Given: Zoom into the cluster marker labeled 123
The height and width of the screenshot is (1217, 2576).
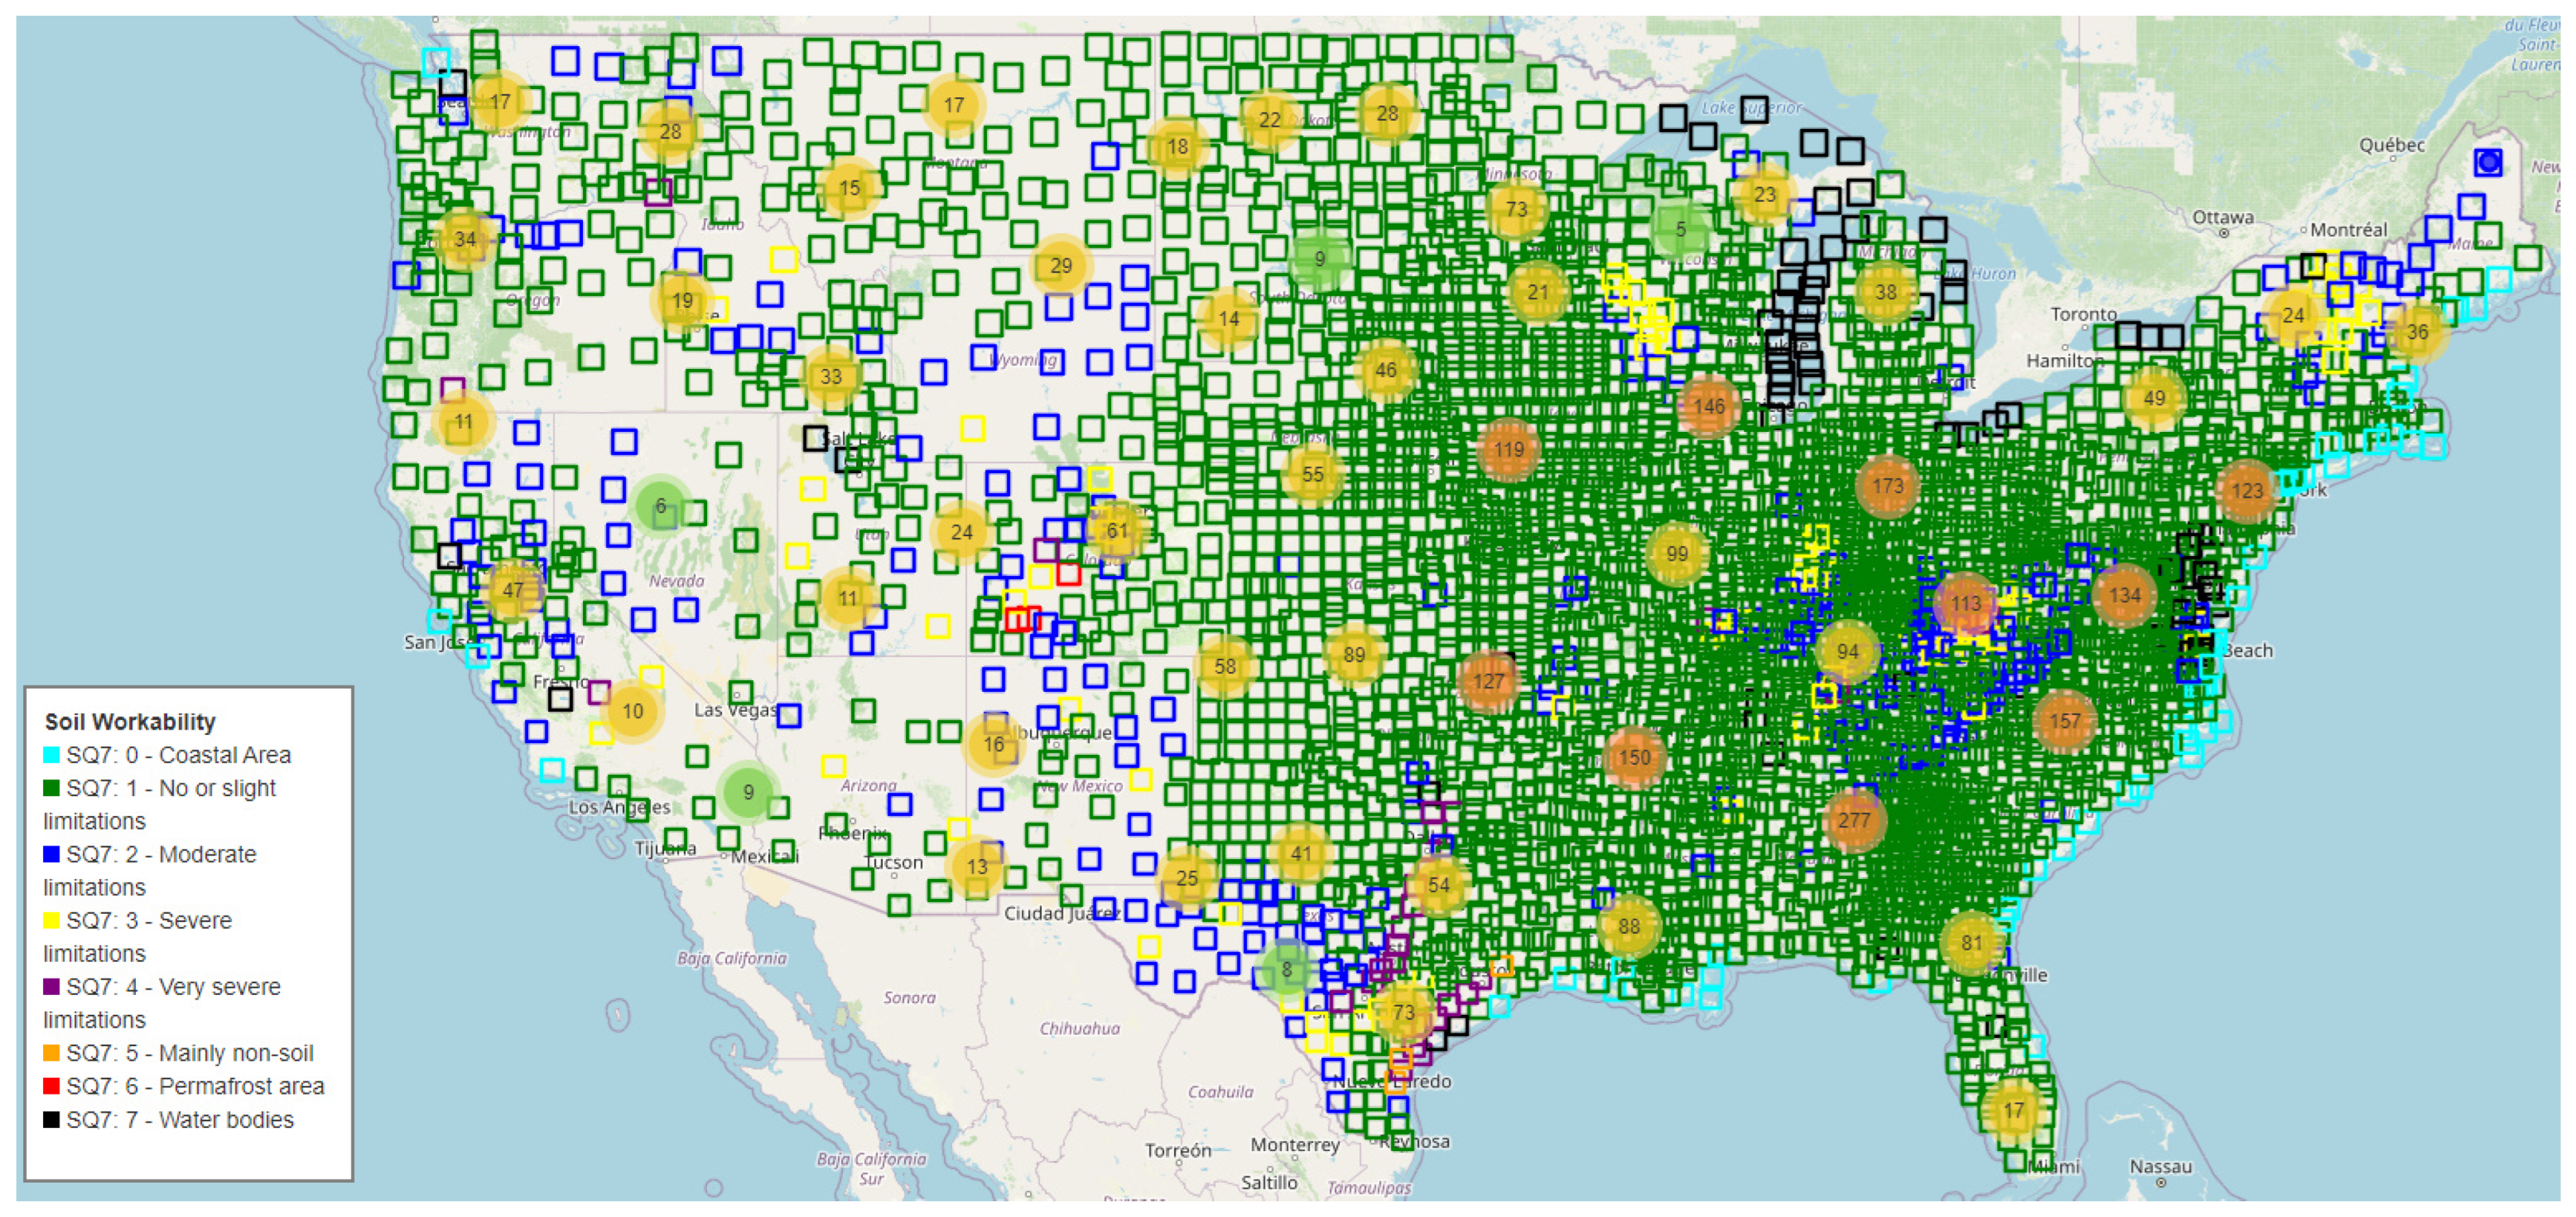Looking at the screenshot, I should tap(2246, 490).
